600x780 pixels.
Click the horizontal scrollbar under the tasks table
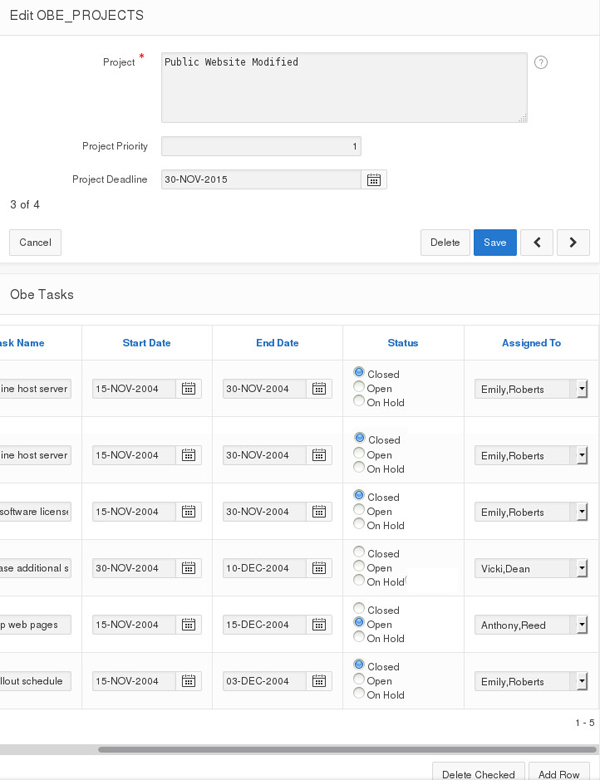click(x=340, y=749)
